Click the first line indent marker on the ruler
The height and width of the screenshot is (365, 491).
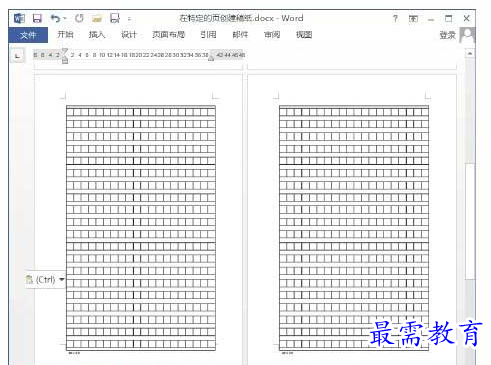click(x=65, y=51)
